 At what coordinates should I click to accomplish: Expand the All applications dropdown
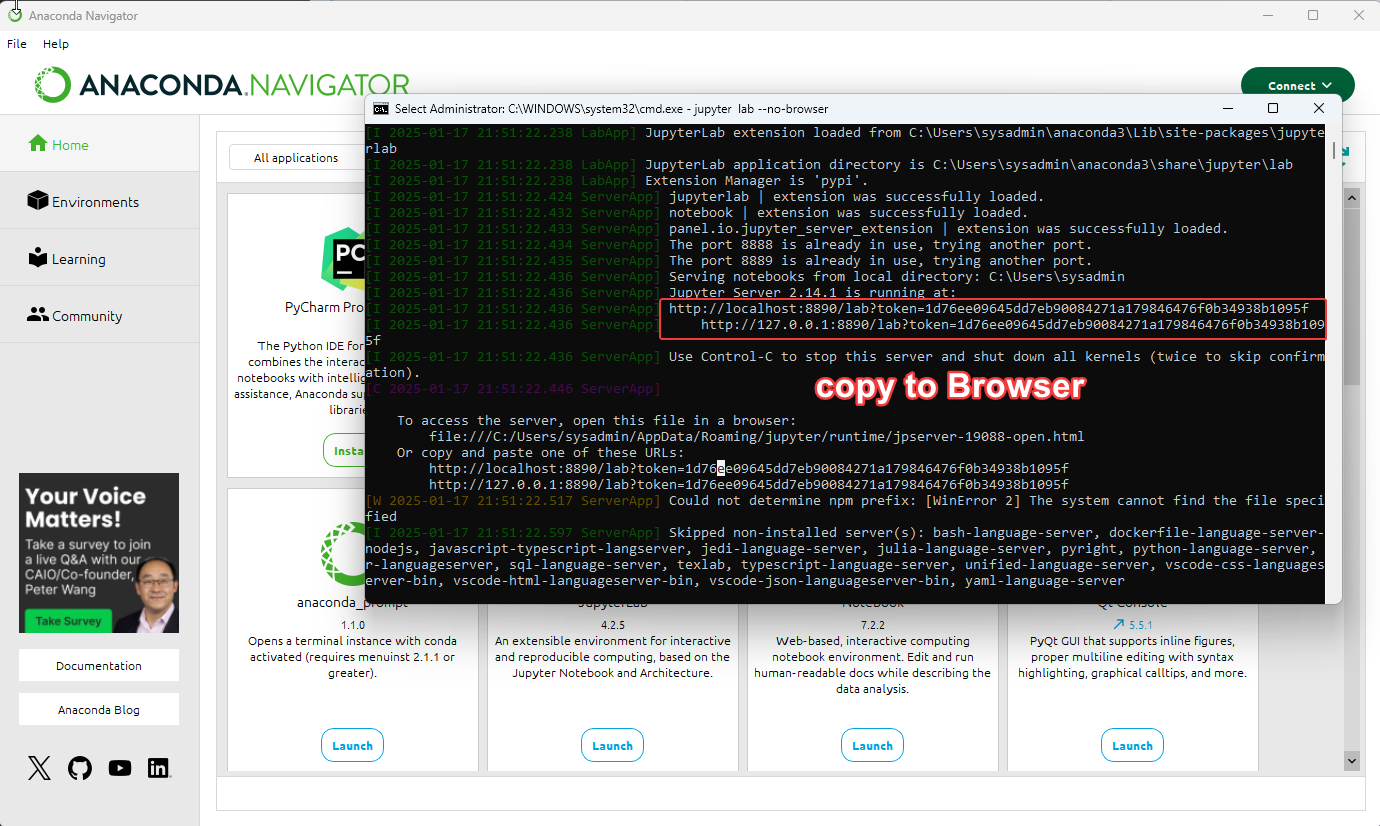tap(296, 158)
